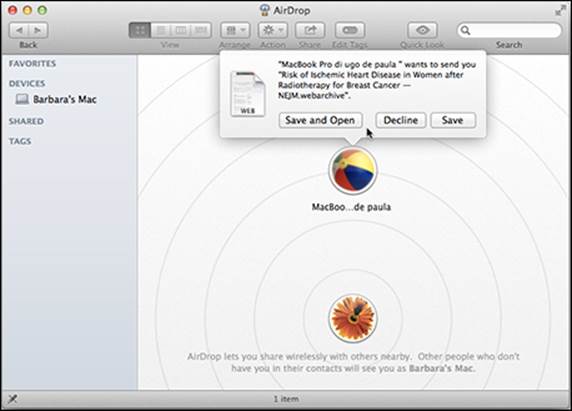572x411 pixels.
Task: Minimize window with yellow button
Action: [x=28, y=10]
